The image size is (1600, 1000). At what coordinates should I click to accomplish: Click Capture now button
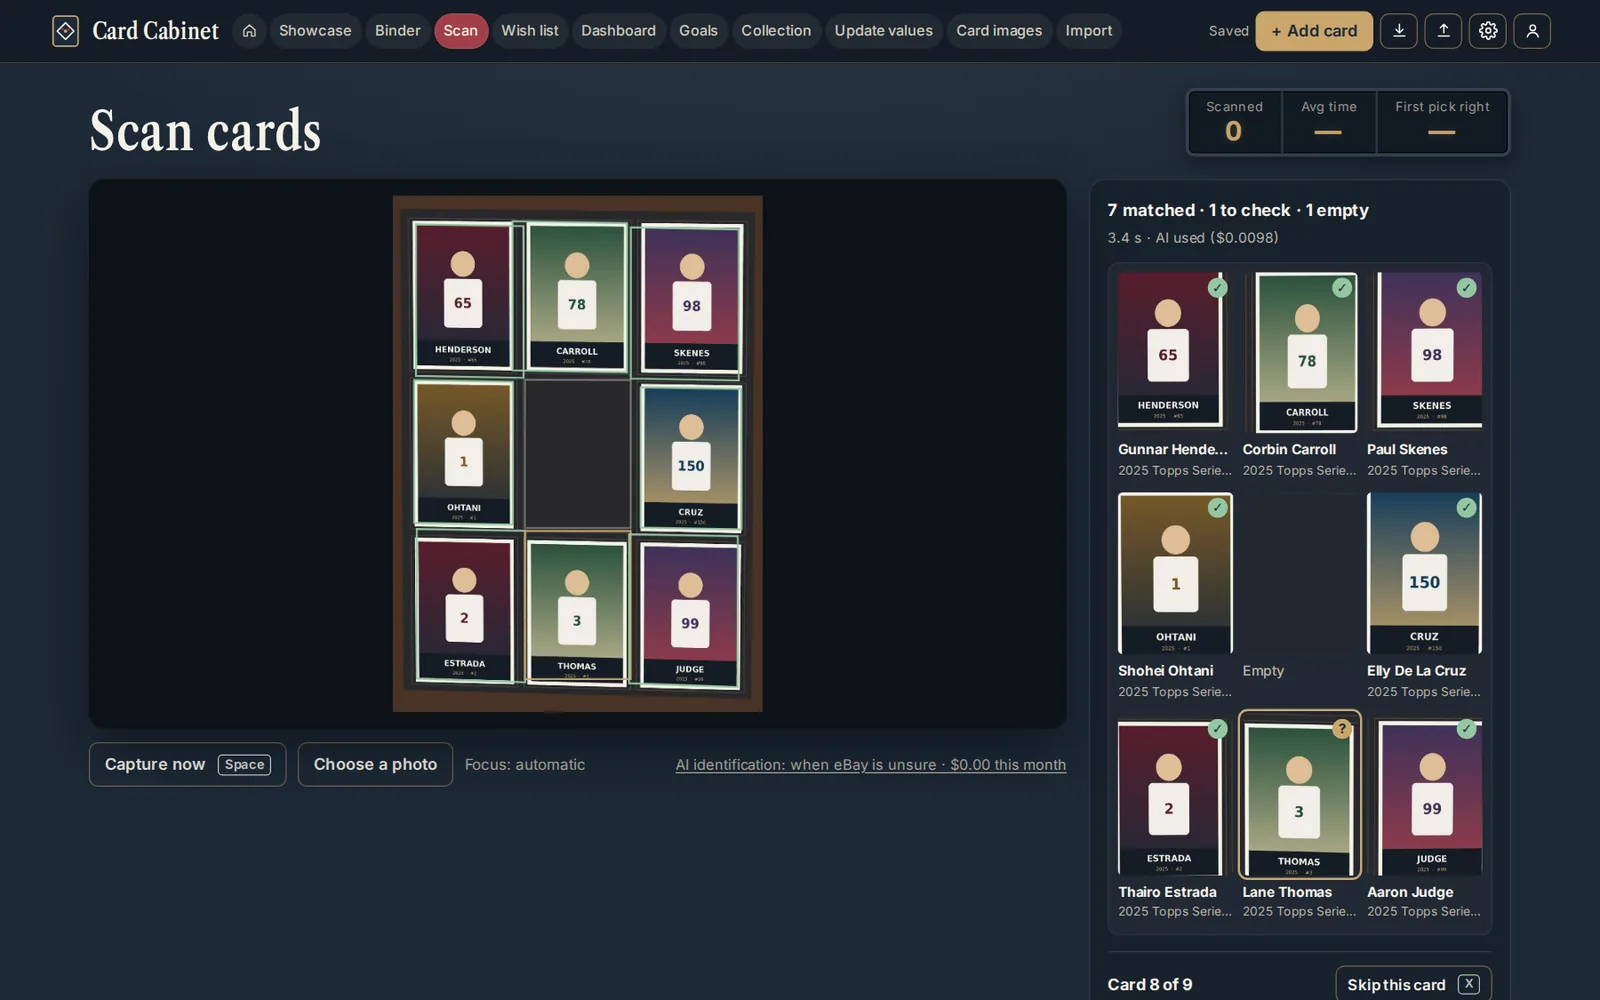(188, 764)
